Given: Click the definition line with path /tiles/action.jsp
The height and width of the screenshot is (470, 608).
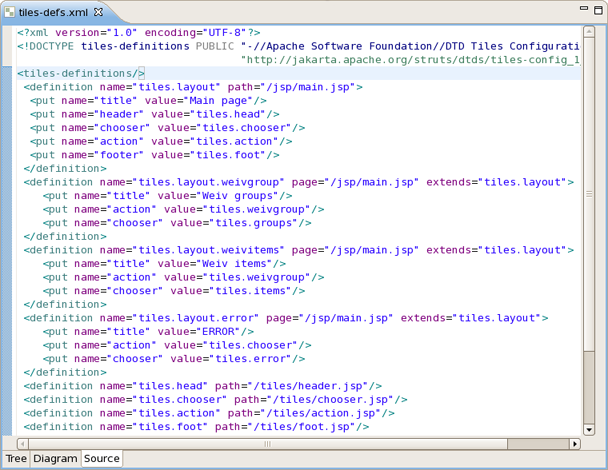Looking at the screenshot, I should (209, 413).
